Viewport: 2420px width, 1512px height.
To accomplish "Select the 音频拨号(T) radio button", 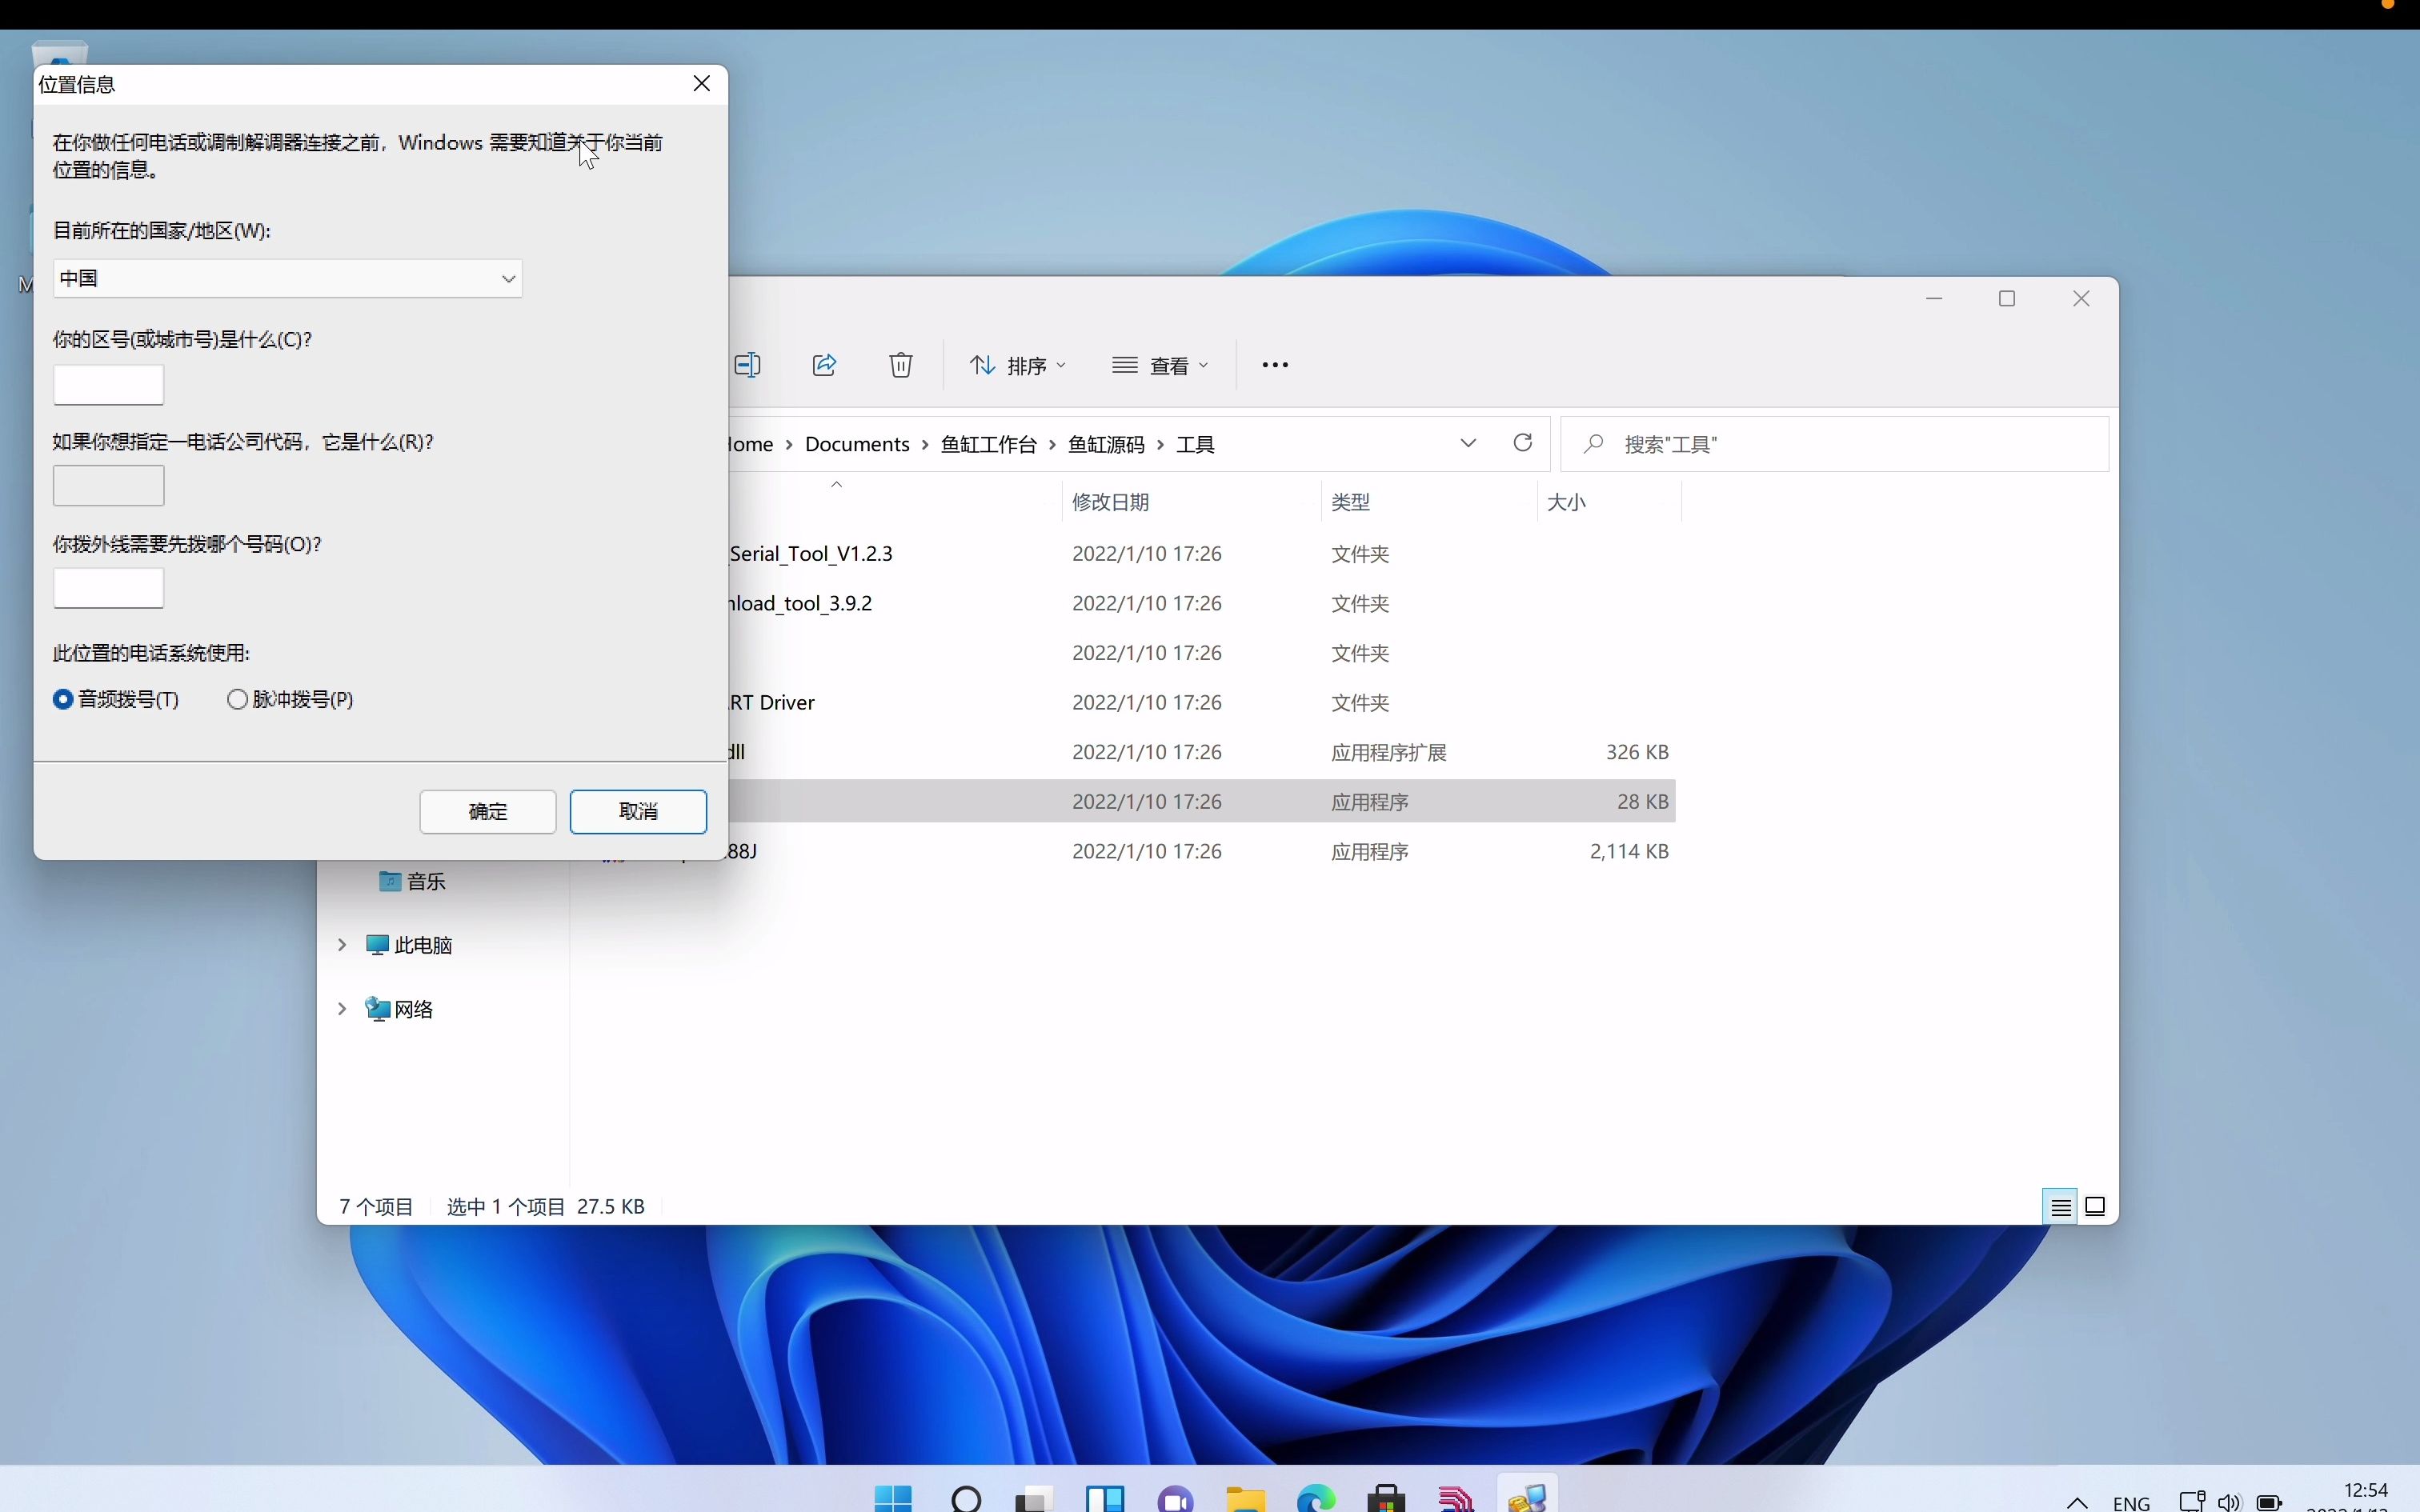I will pos(62,699).
